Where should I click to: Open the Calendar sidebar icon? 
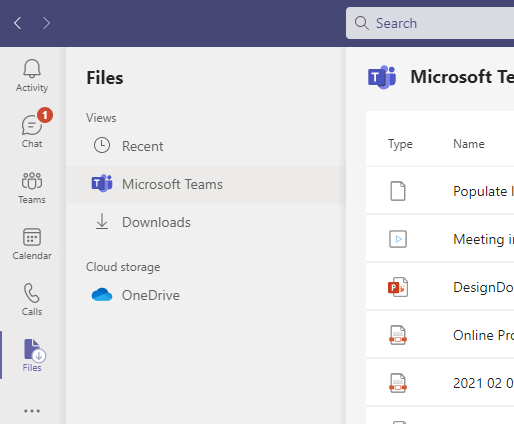point(32,244)
